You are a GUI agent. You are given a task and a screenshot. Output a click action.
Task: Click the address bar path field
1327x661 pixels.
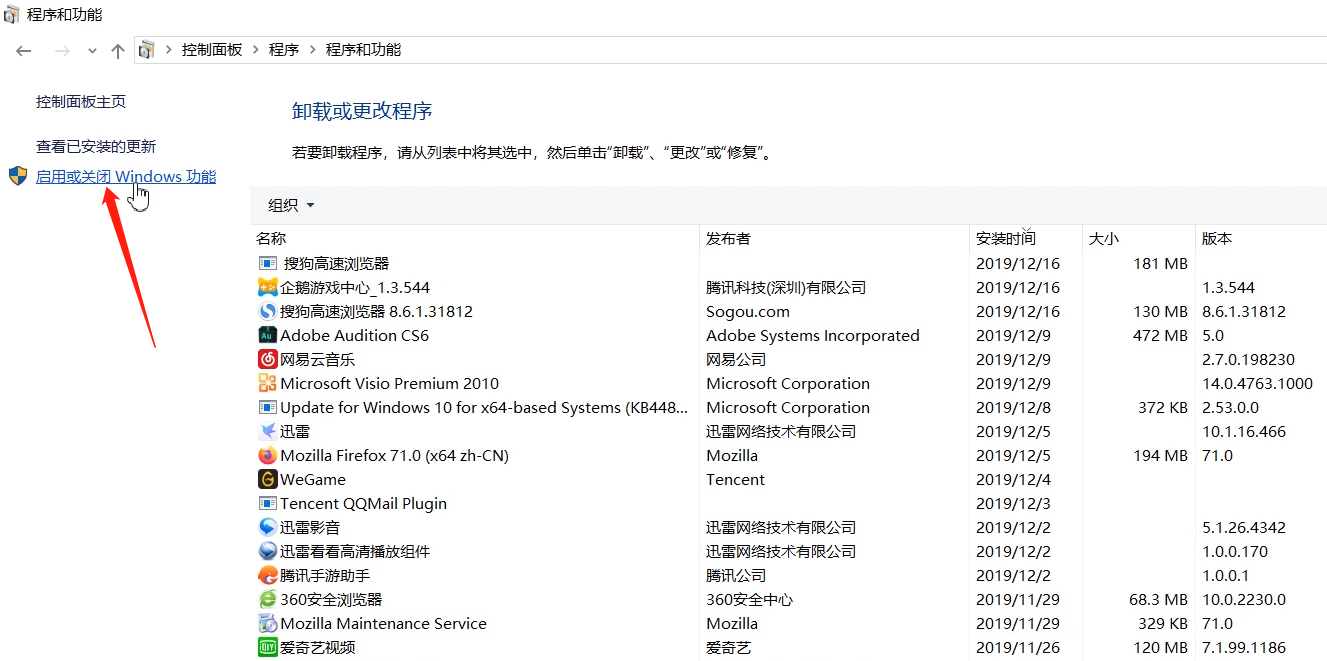[x=800, y=50]
